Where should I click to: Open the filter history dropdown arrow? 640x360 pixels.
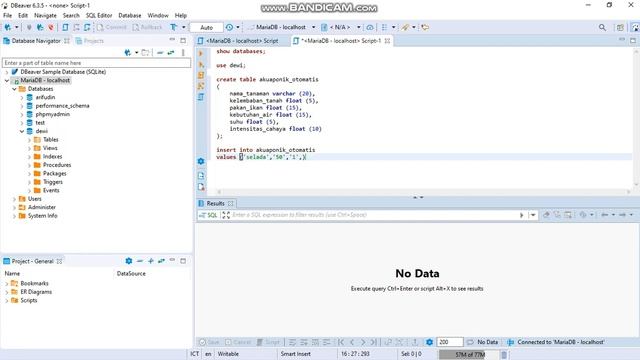(x=533, y=215)
